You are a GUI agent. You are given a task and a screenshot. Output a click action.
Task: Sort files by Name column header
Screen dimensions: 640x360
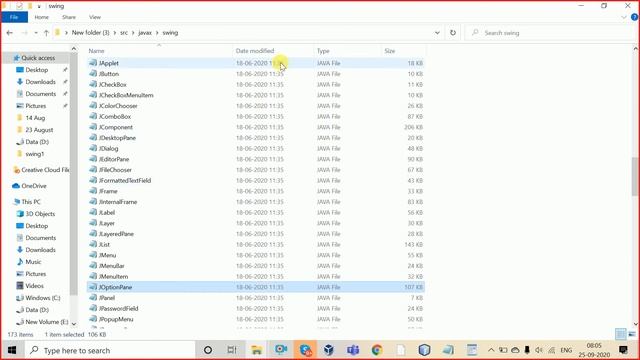point(96,51)
